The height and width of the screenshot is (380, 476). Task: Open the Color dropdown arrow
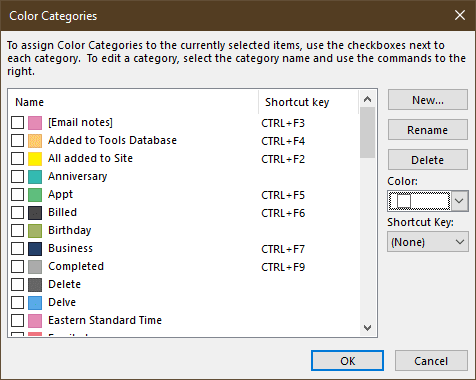coord(460,201)
